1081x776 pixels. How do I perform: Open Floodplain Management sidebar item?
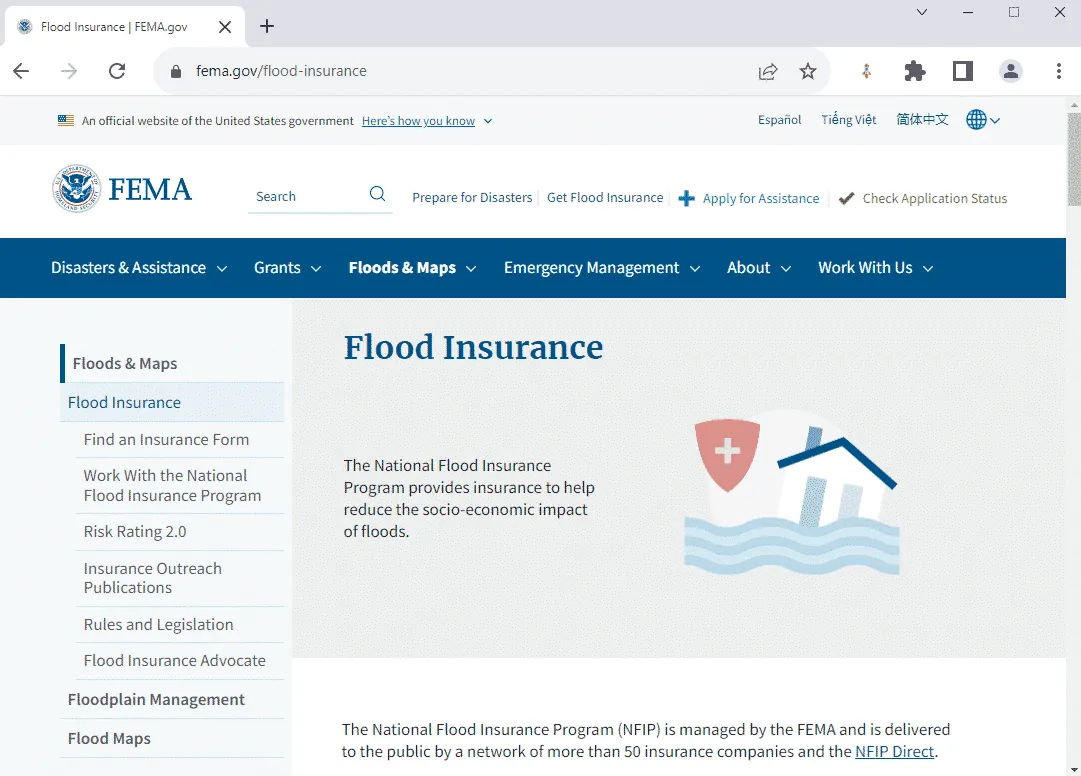point(156,700)
